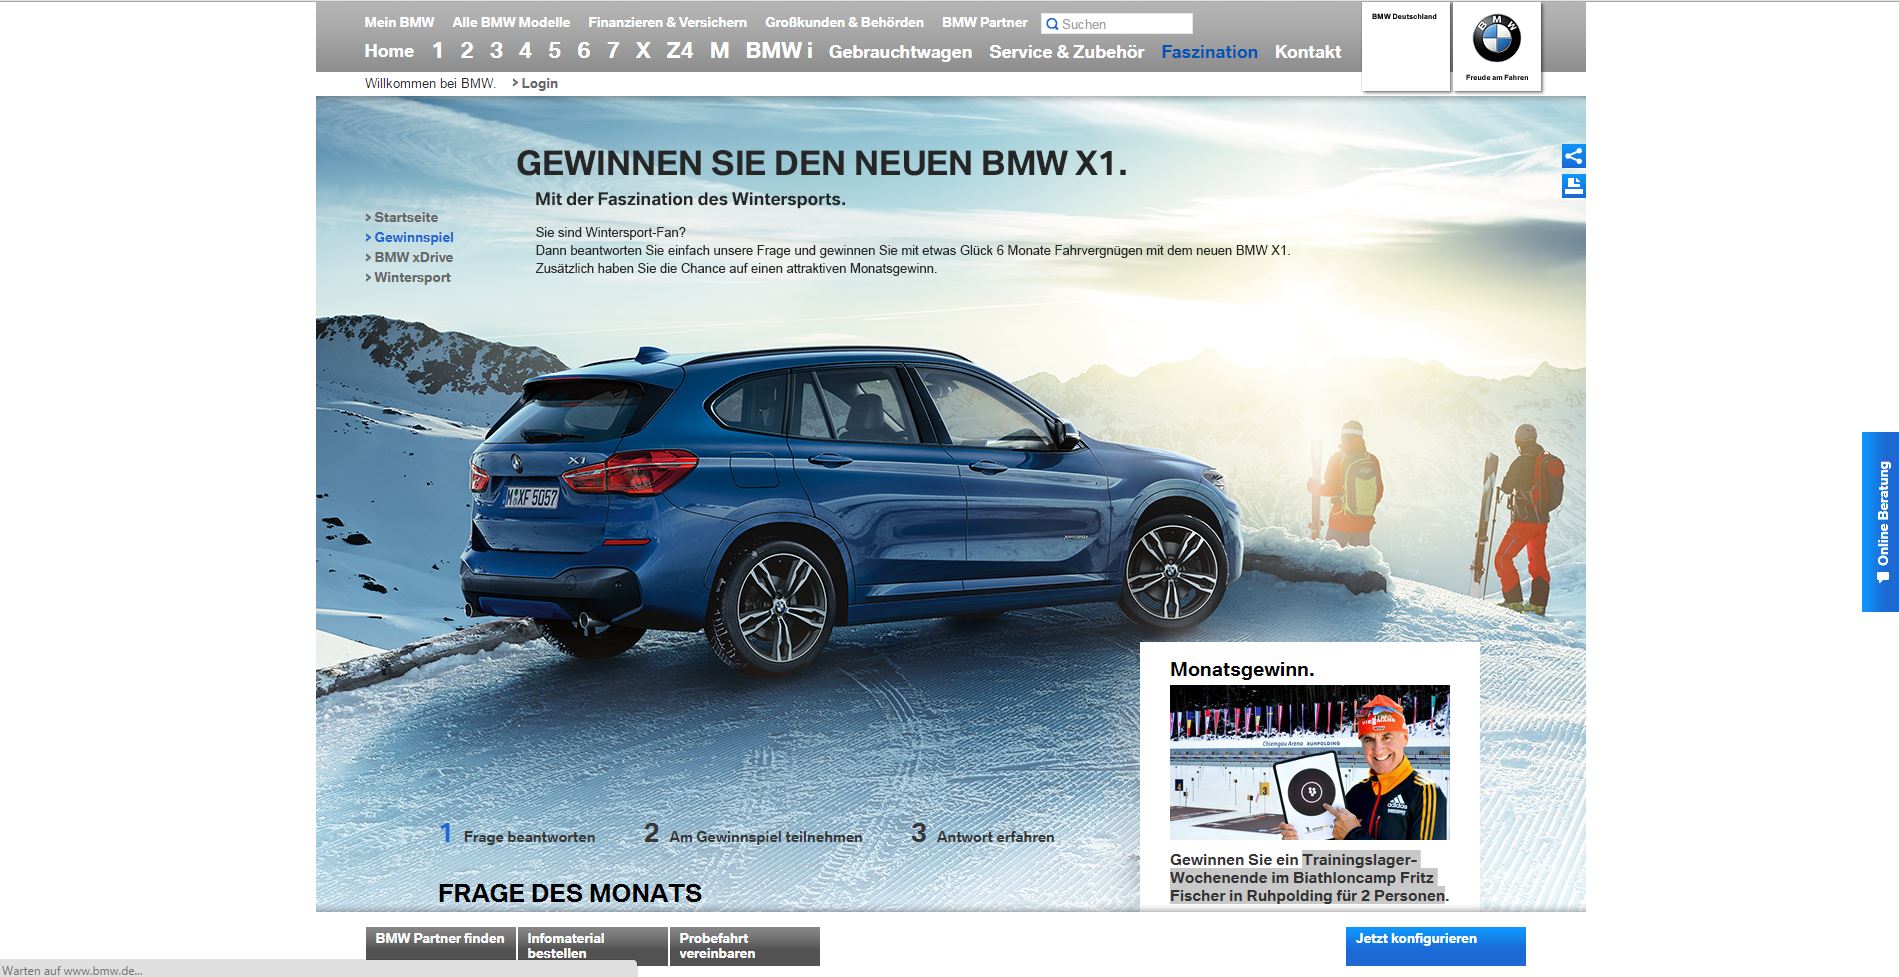This screenshot has height=977, width=1899.
Task: Click the Frage des Monats heading
Action: pyautogui.click(x=569, y=893)
